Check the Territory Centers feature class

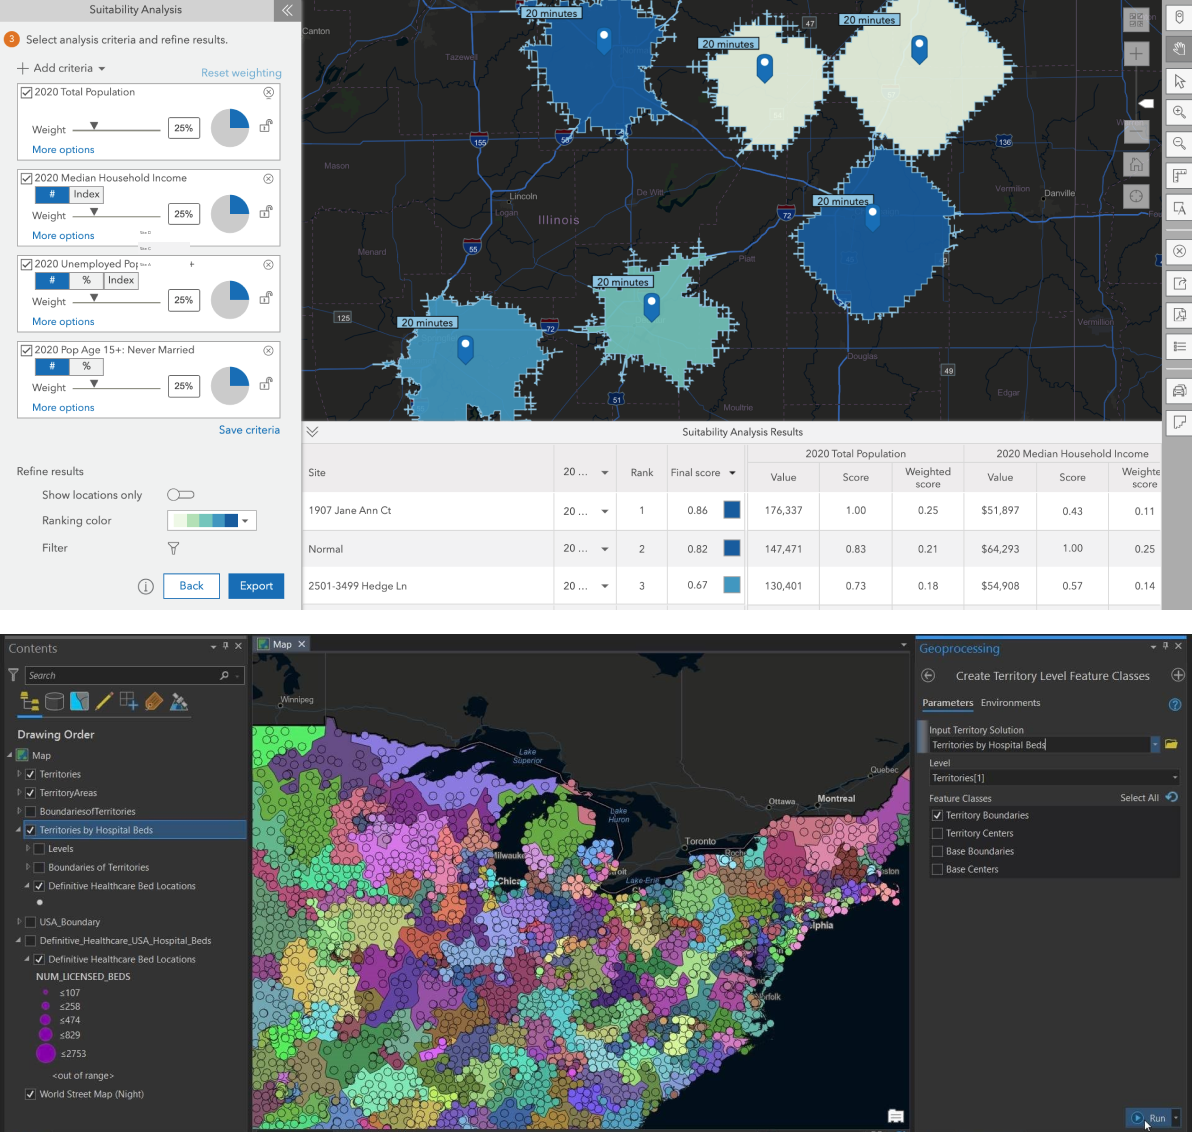[x=936, y=832]
